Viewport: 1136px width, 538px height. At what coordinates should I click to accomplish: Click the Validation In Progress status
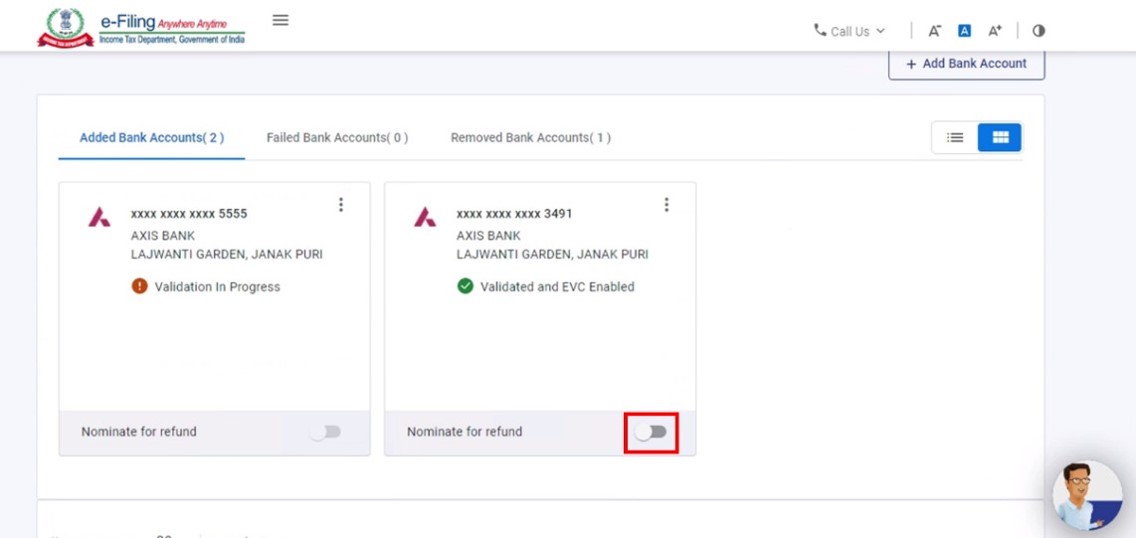216,287
